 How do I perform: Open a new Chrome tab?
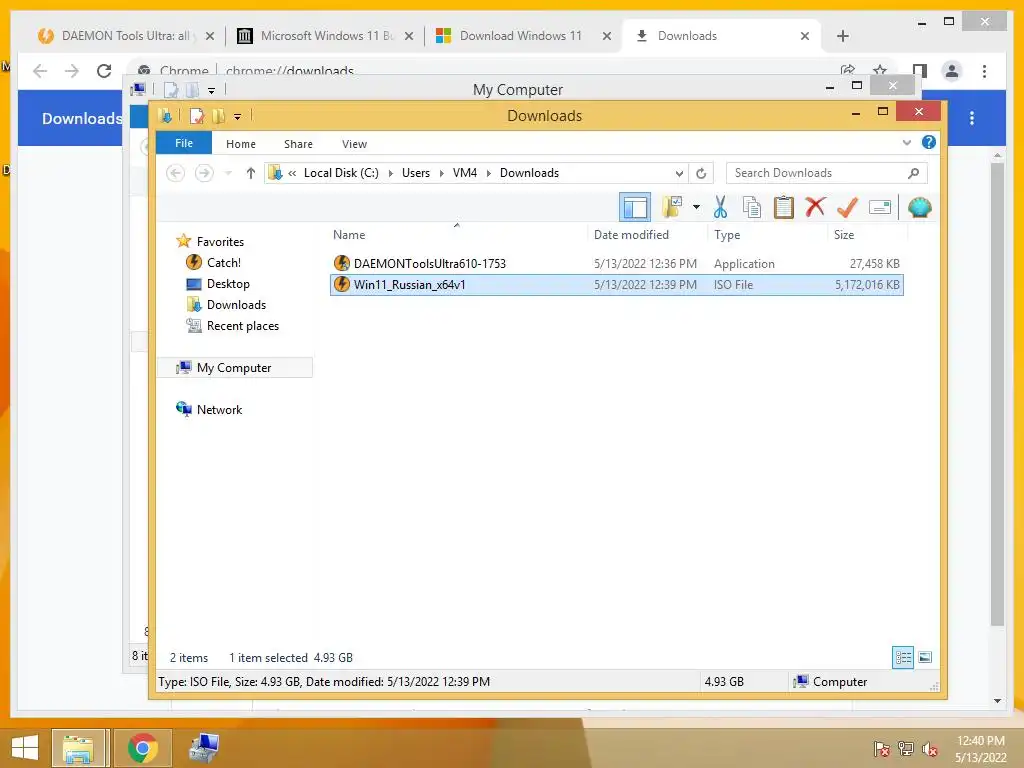pyautogui.click(x=842, y=36)
